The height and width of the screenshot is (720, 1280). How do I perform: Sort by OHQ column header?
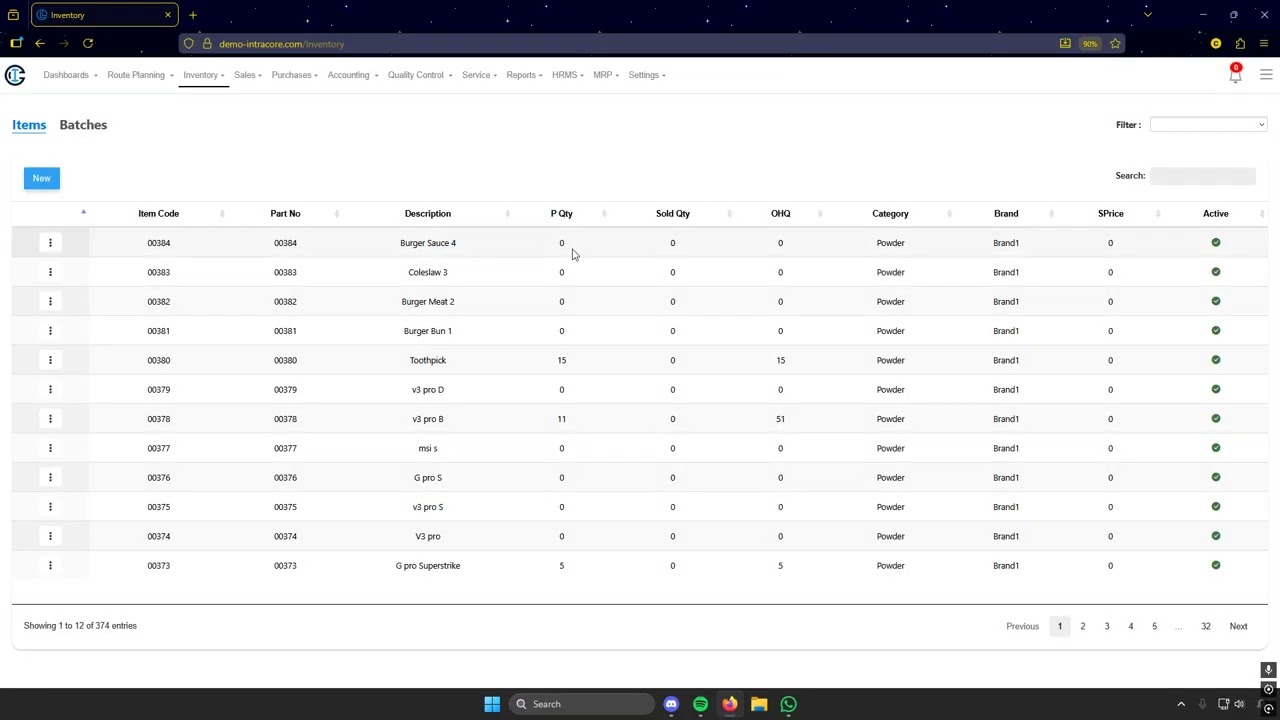[781, 213]
